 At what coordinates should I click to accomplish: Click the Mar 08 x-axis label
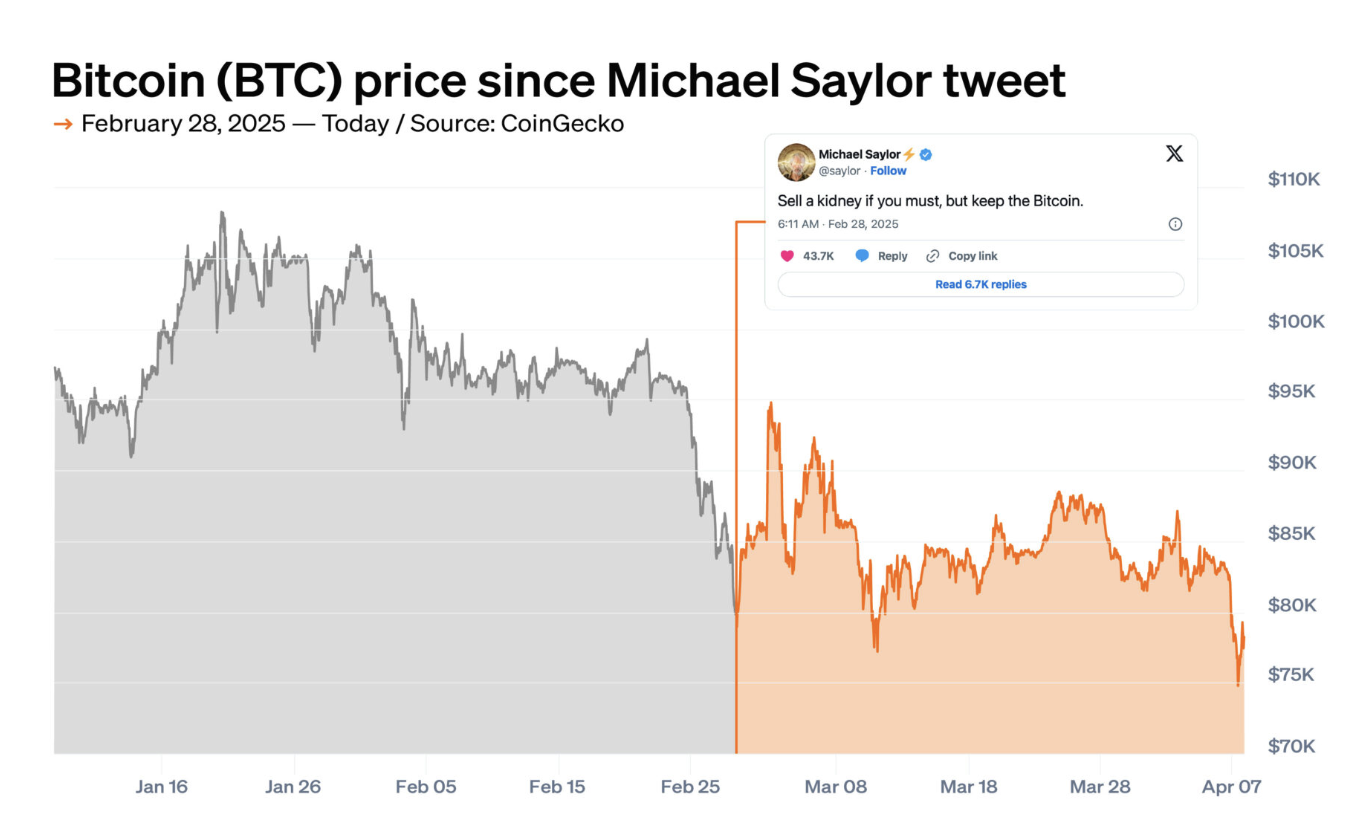835,786
